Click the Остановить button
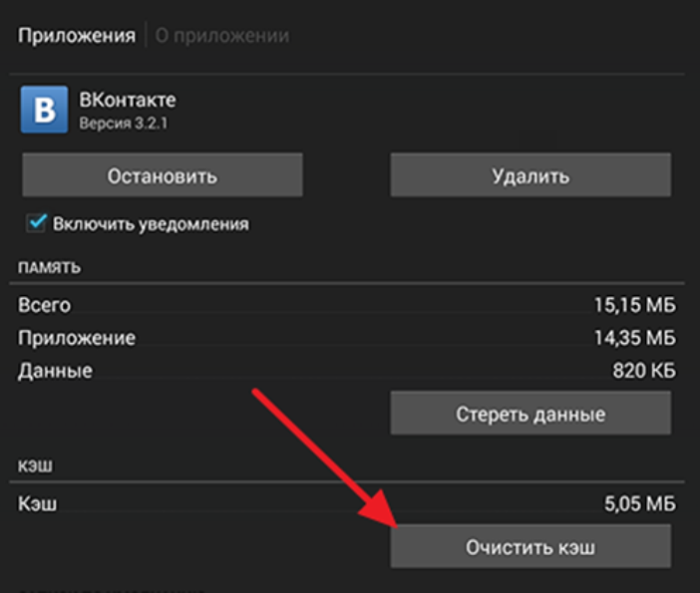Image resolution: width=700 pixels, height=593 pixels. coord(162,175)
